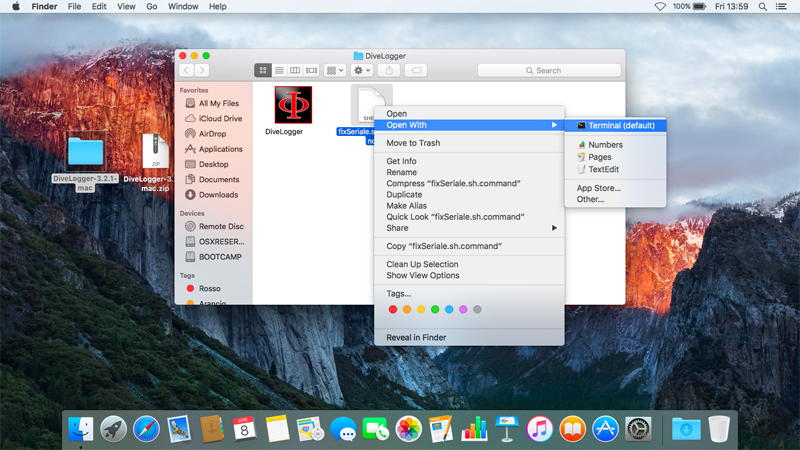Open the DiveLogger application icon
Screen dimensions: 800x450
point(293,105)
